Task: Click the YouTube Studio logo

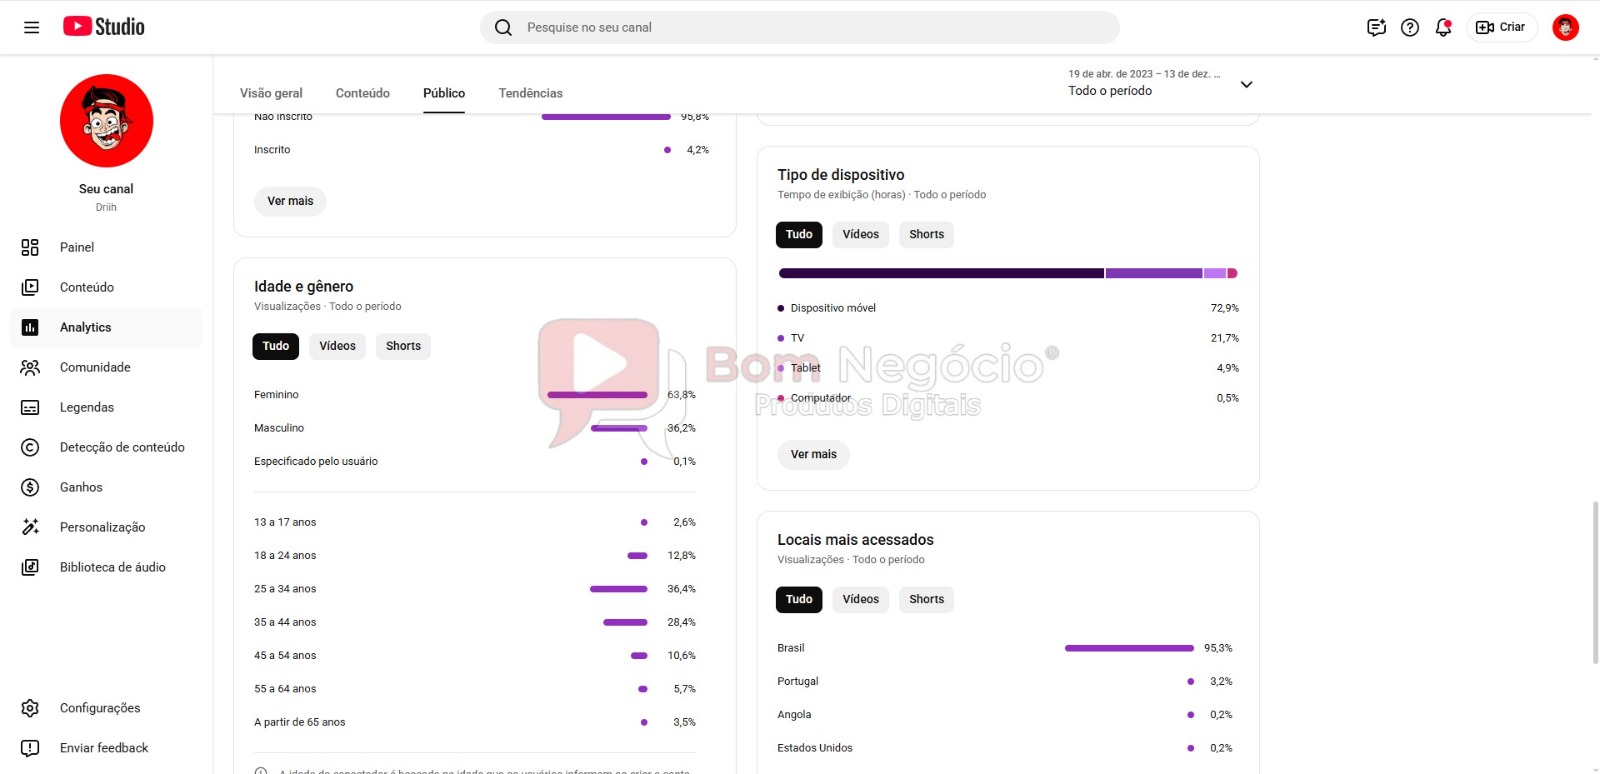Action: (x=104, y=27)
